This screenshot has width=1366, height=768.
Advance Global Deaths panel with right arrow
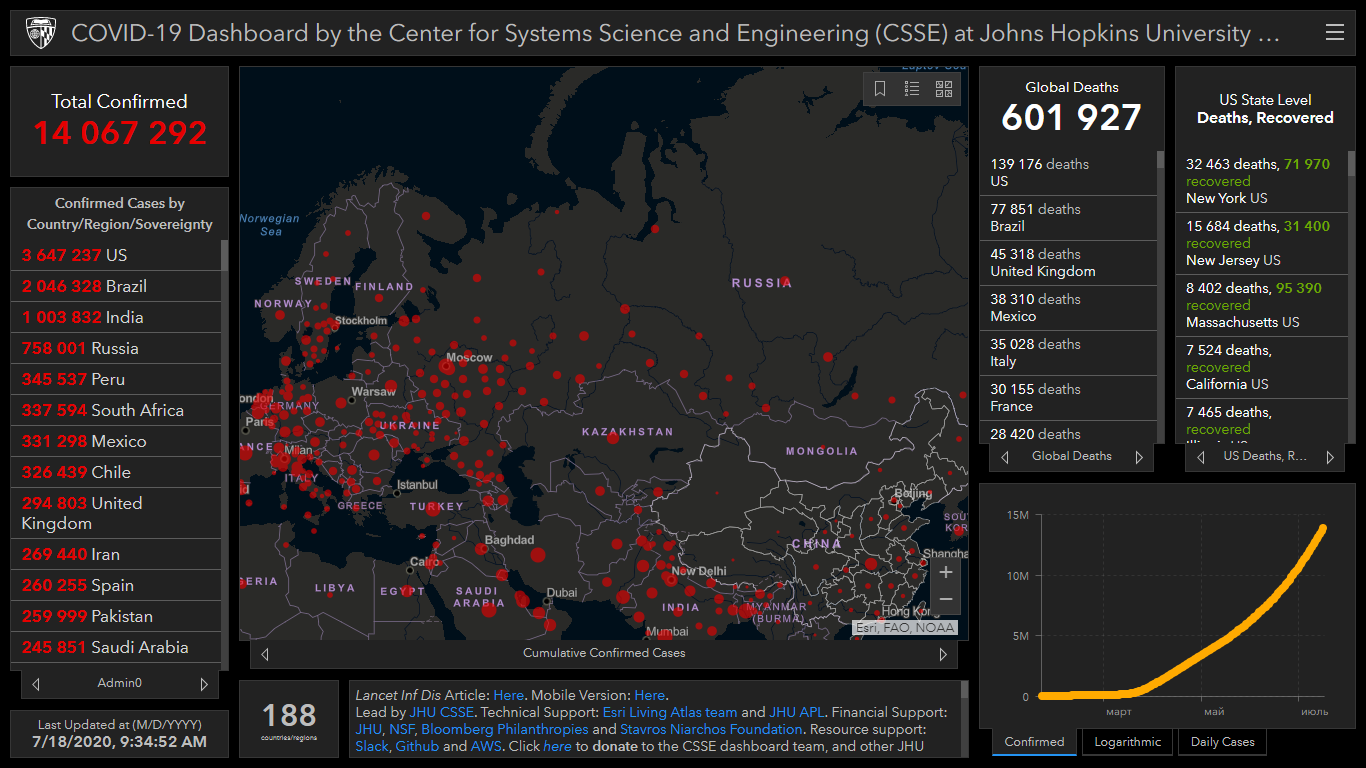tap(1138, 457)
